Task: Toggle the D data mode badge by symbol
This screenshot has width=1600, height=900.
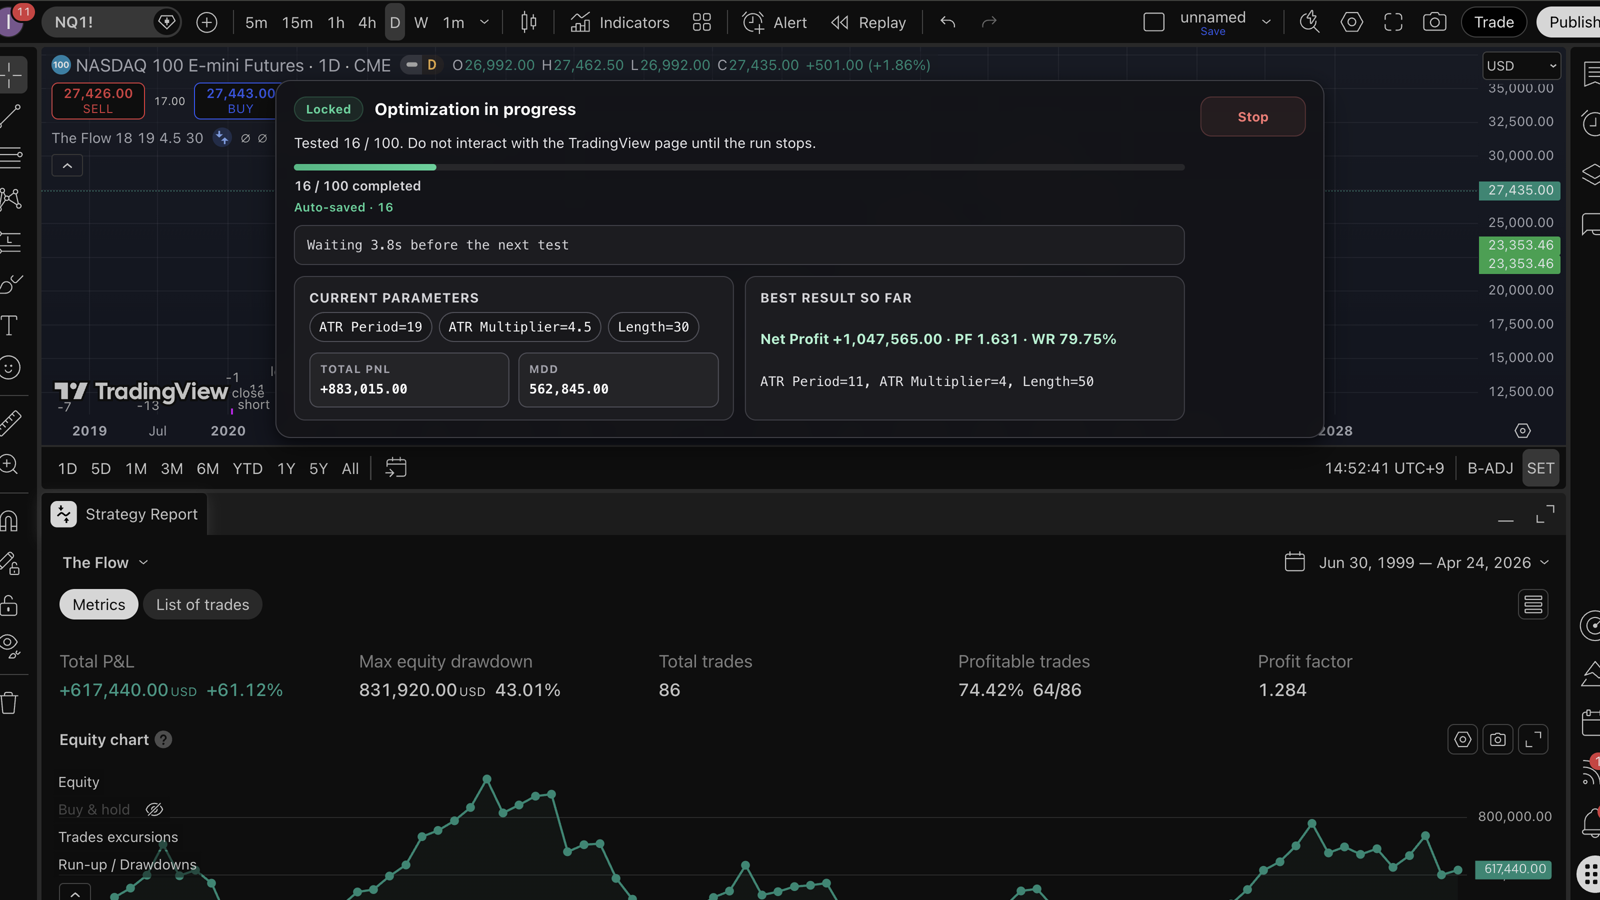Action: [x=432, y=65]
